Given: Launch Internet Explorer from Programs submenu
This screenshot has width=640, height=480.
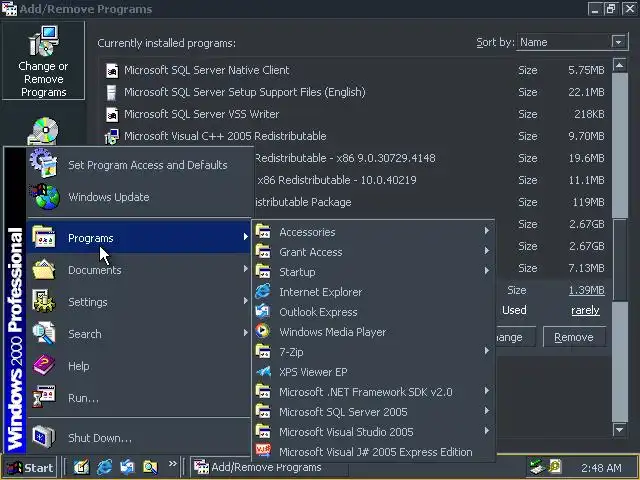Looking at the screenshot, I should click(x=373, y=292).
